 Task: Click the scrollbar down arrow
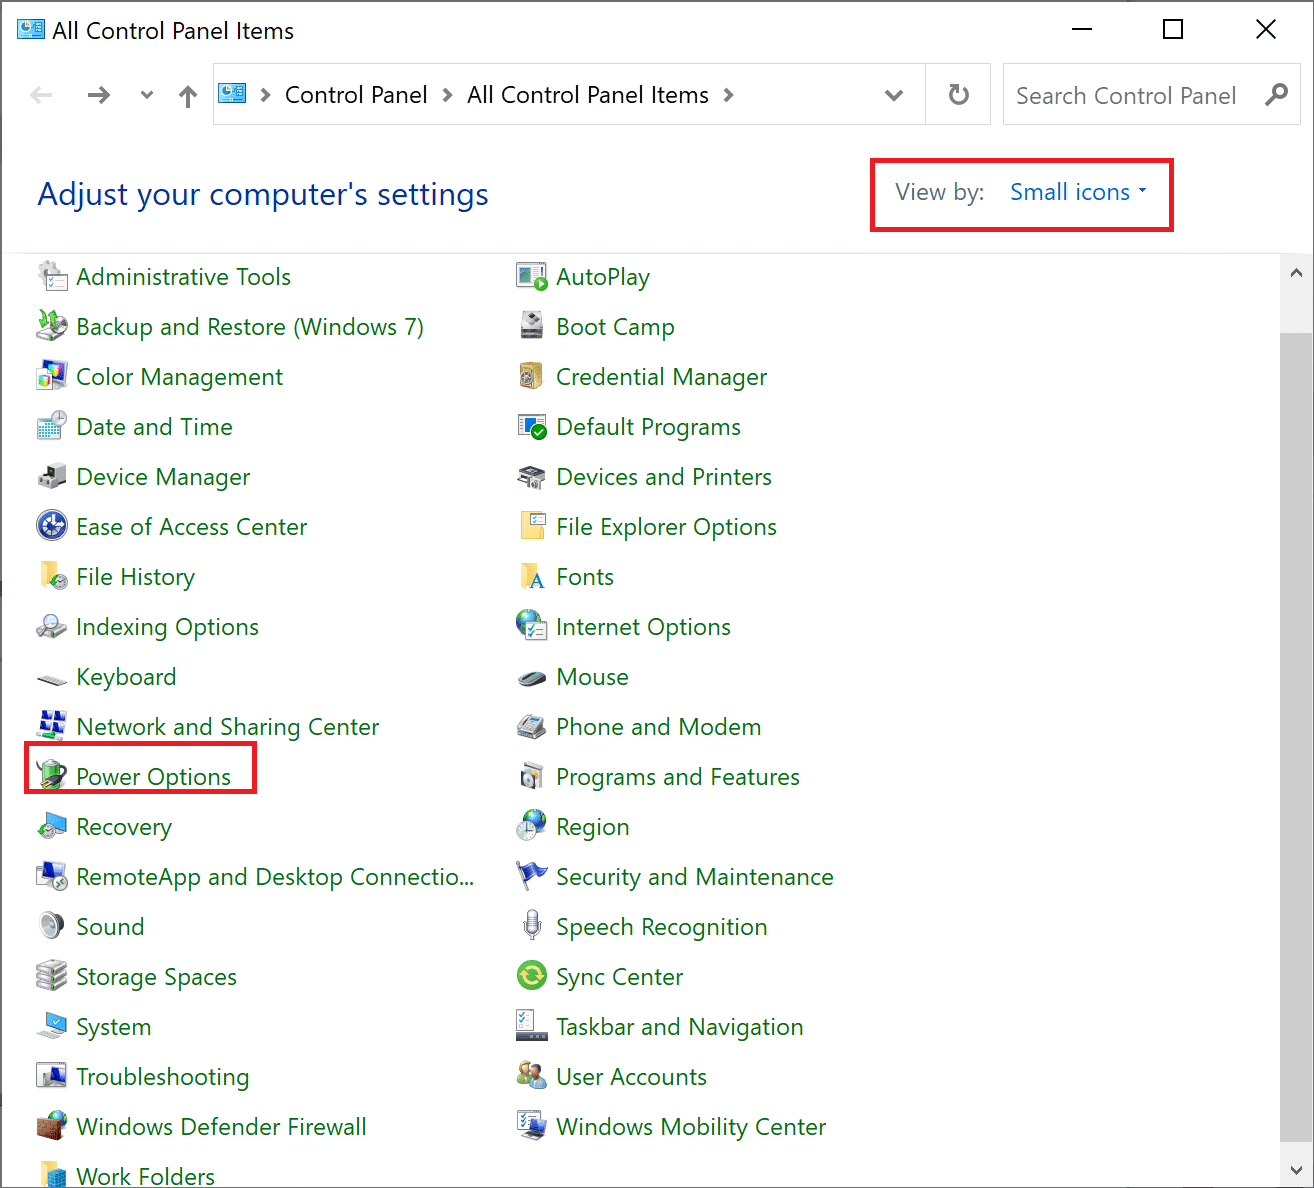click(1296, 1169)
